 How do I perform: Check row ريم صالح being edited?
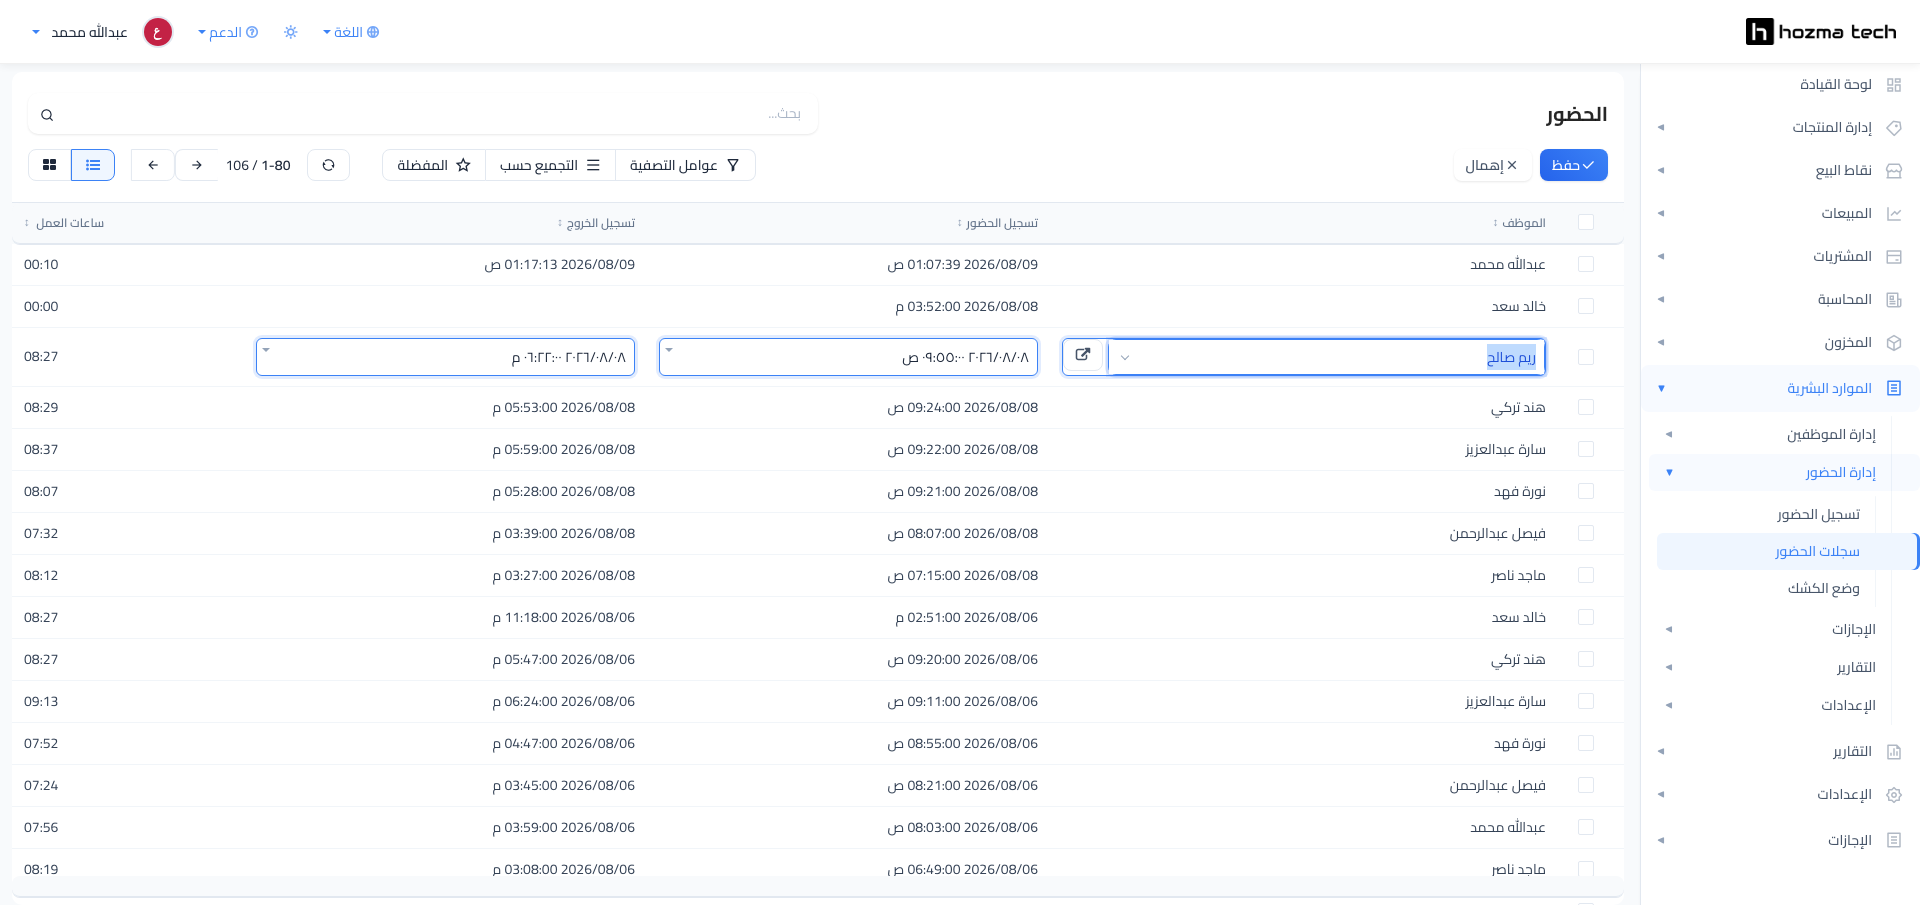coord(1586,357)
